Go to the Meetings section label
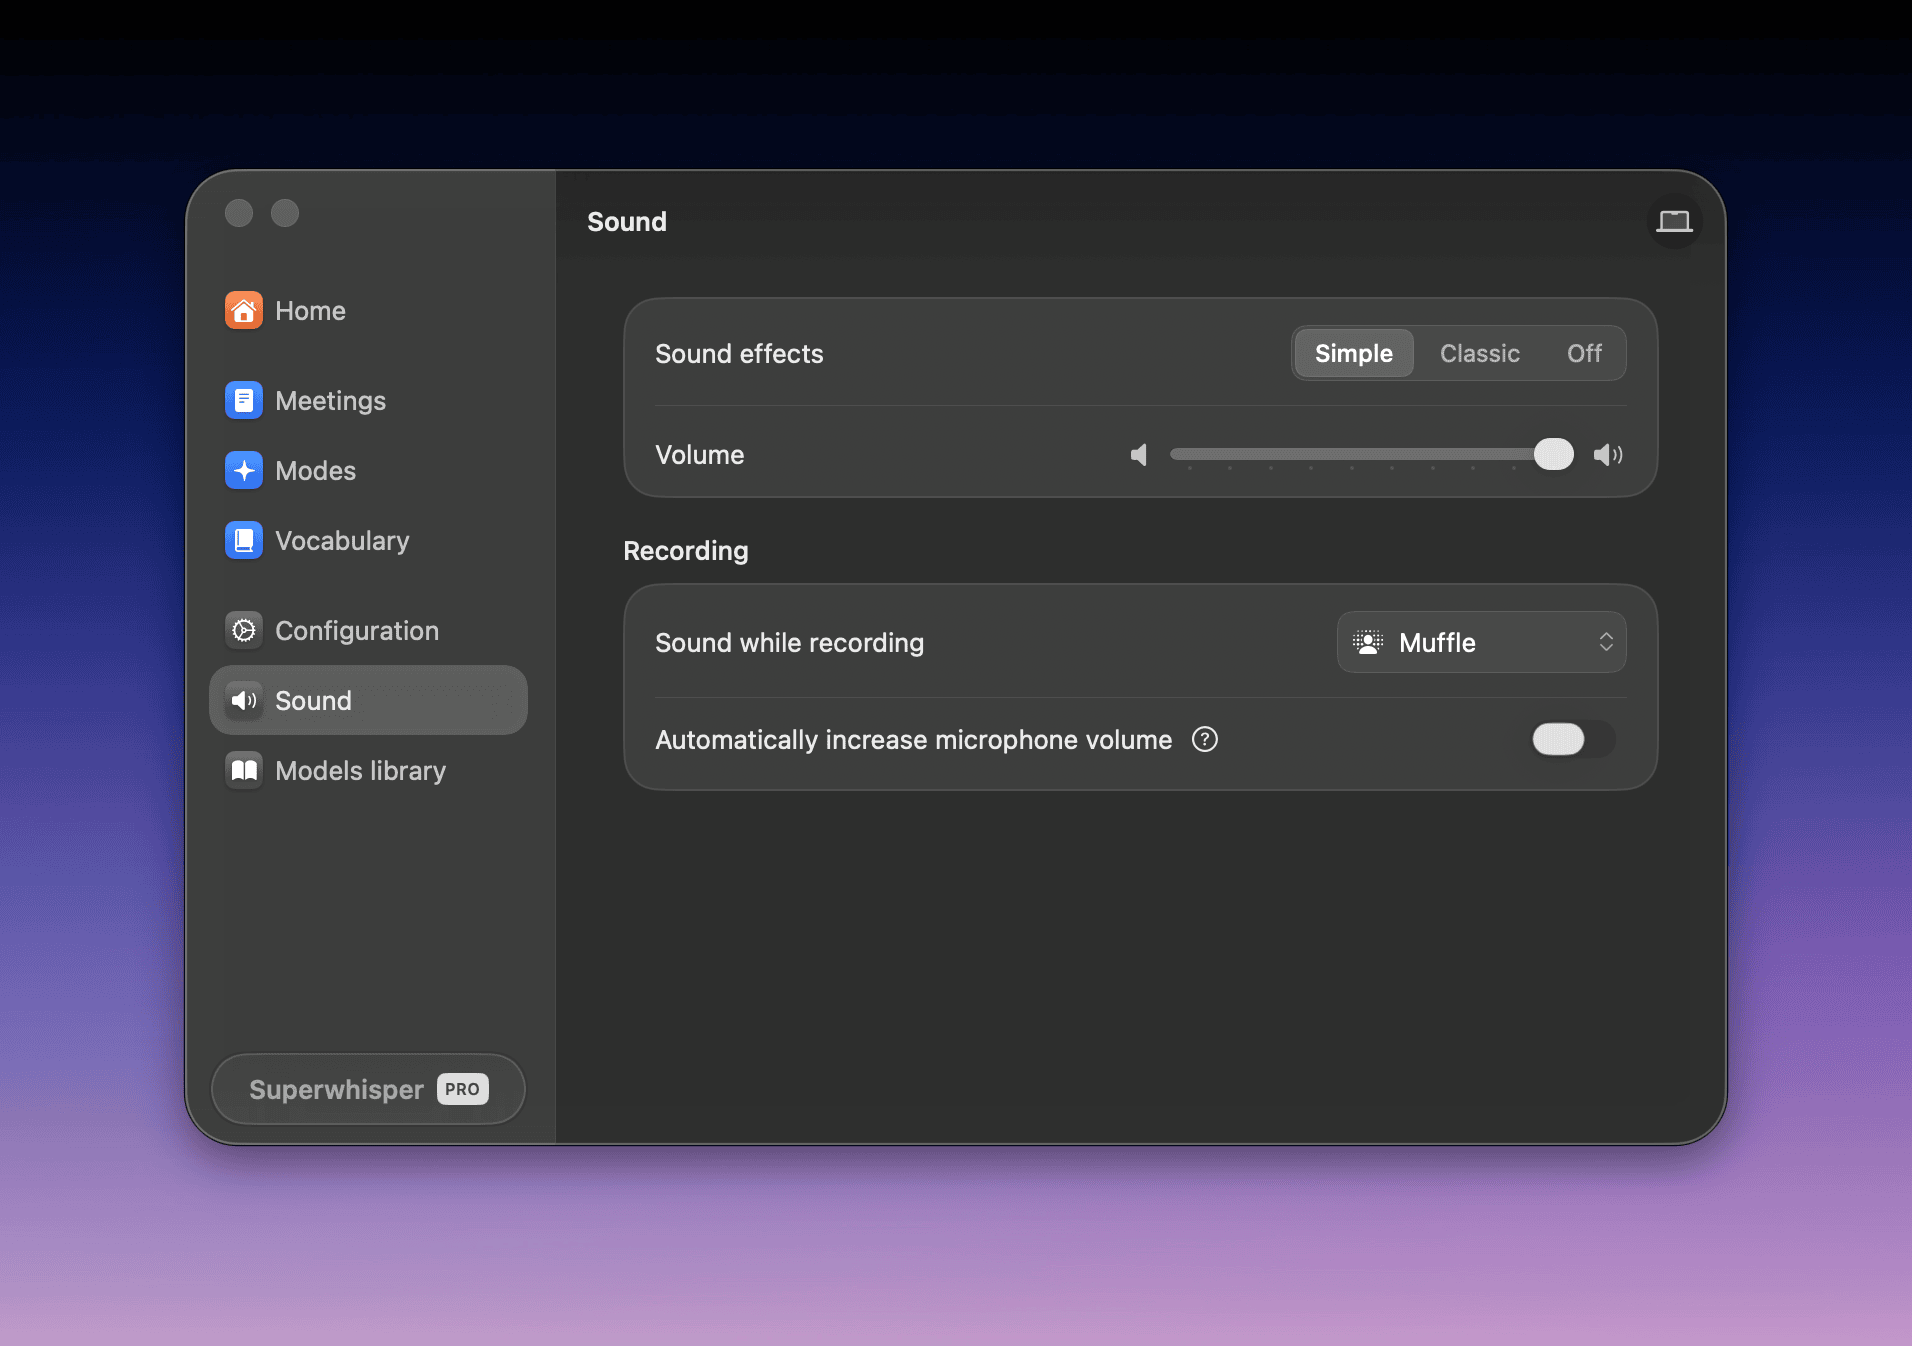This screenshot has width=1912, height=1346. [330, 401]
